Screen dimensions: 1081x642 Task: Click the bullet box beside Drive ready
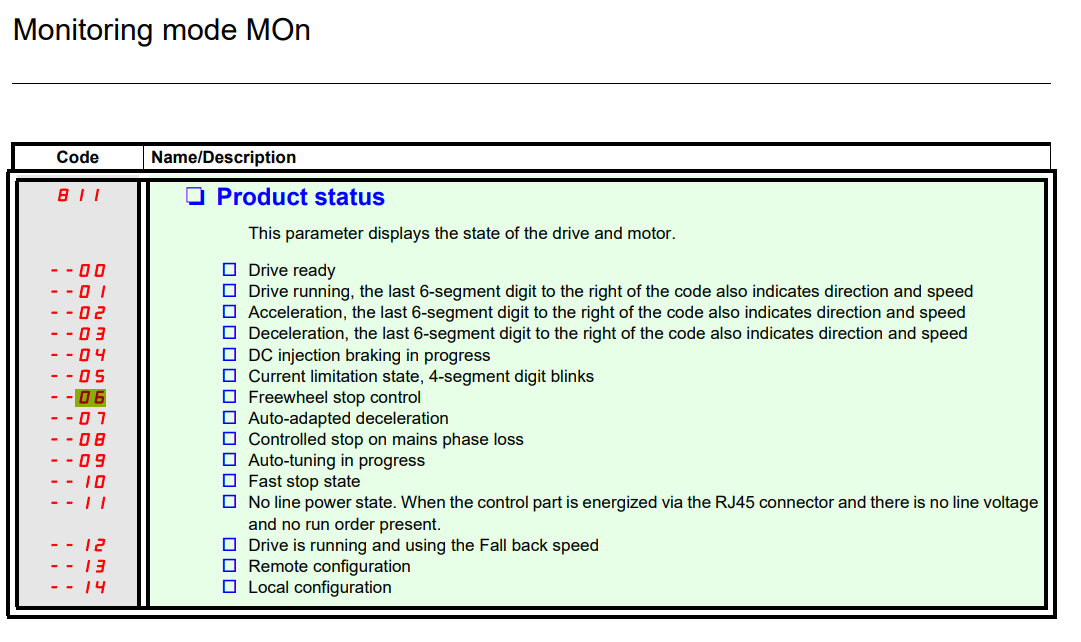[230, 270]
